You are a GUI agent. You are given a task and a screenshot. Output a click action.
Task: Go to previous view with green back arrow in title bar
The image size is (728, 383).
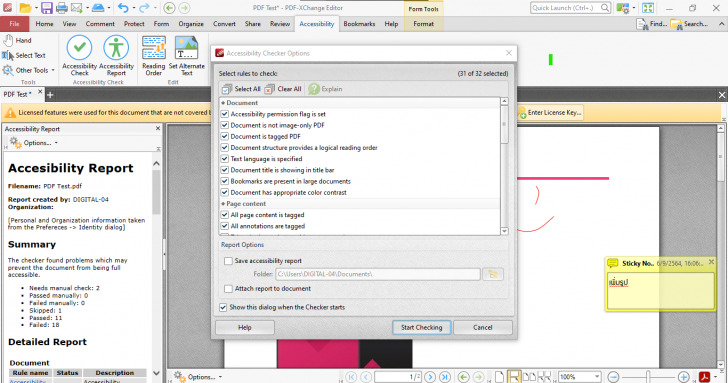[169, 8]
